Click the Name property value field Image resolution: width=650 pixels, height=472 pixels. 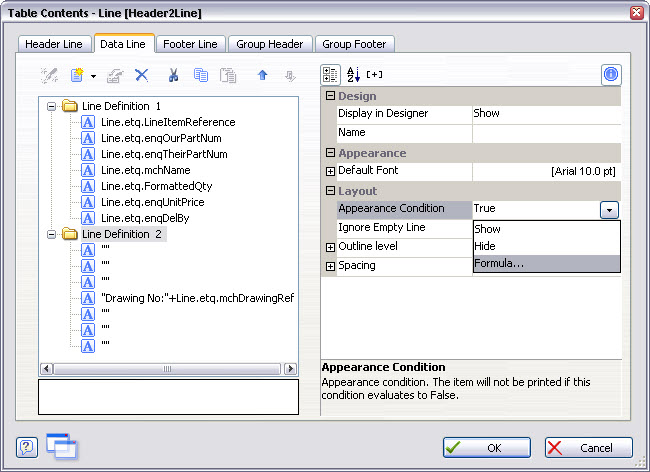pyautogui.click(x=546, y=133)
